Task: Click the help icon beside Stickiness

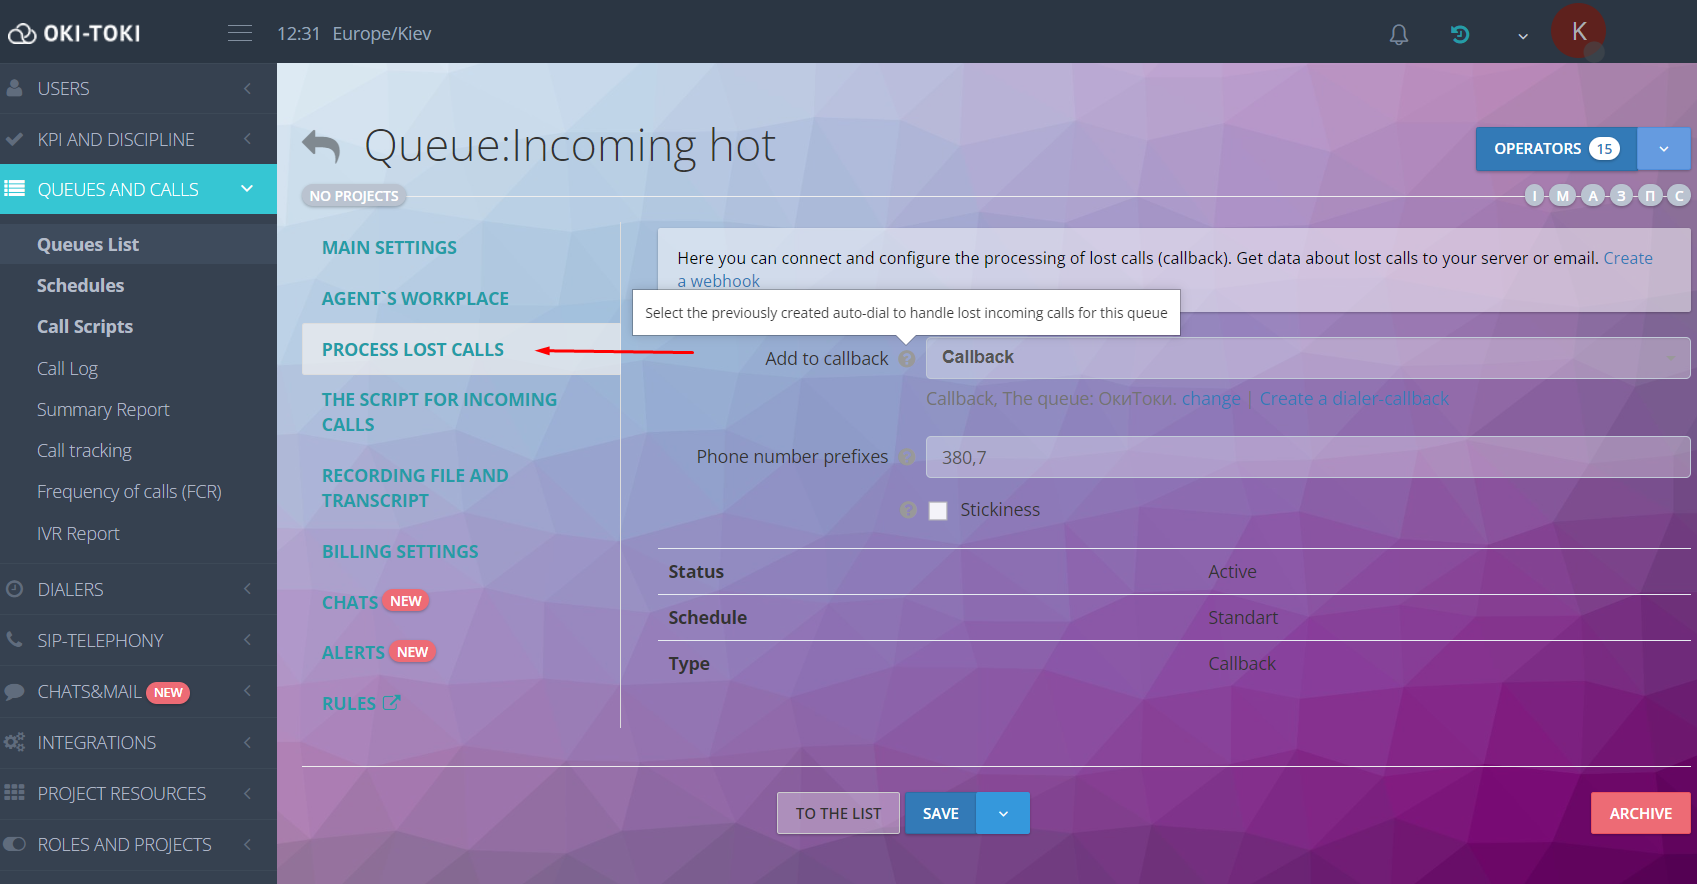Action: pyautogui.click(x=908, y=510)
